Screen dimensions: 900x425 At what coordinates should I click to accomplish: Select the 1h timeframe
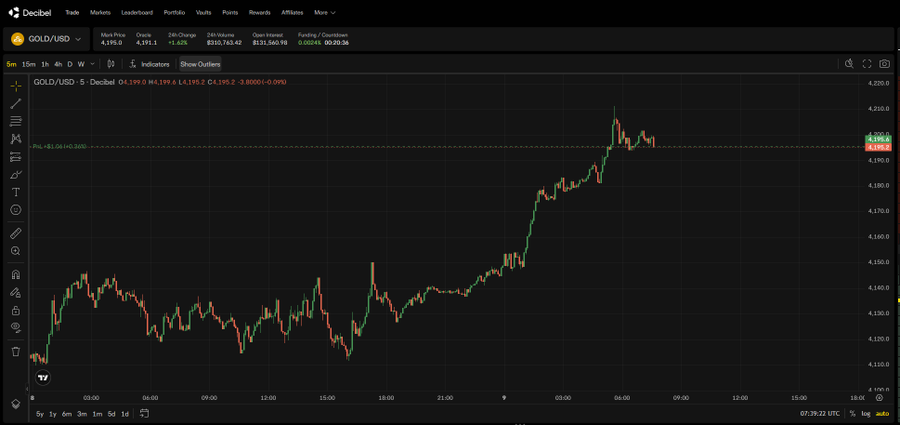click(x=45, y=64)
